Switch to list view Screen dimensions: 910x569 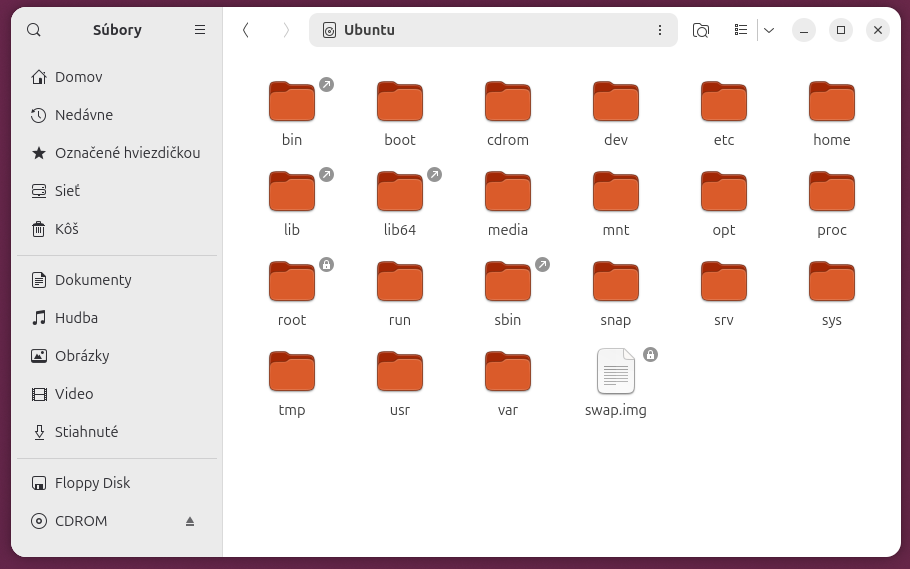(741, 30)
